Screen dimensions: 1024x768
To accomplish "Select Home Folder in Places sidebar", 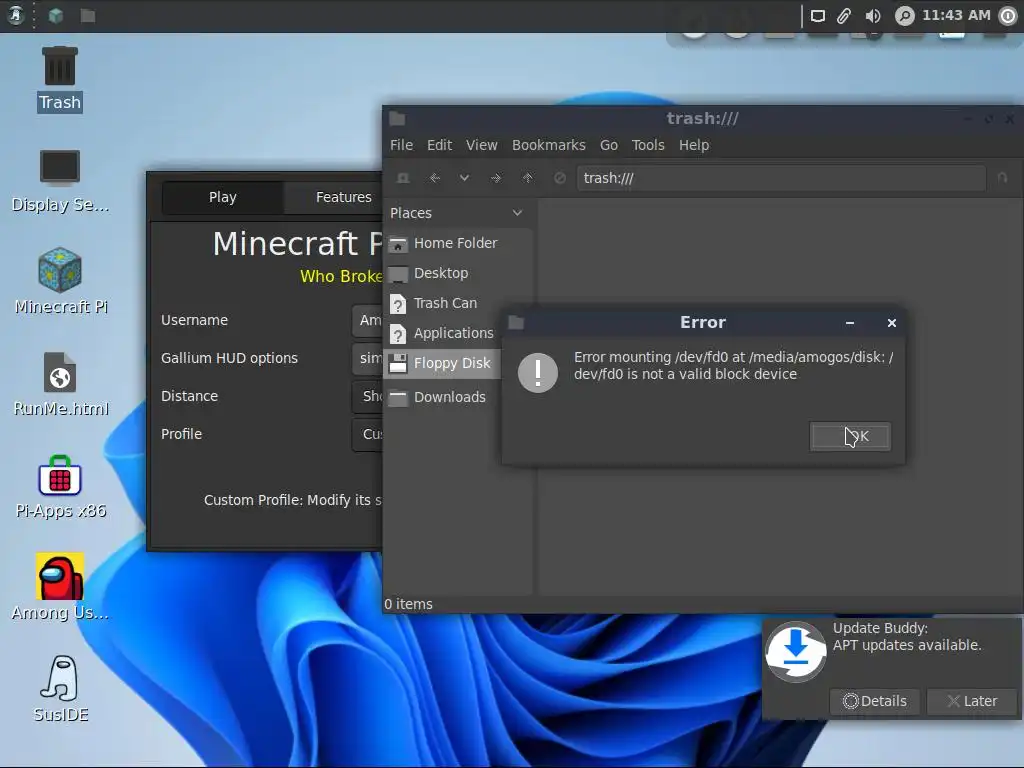I will (457, 244).
